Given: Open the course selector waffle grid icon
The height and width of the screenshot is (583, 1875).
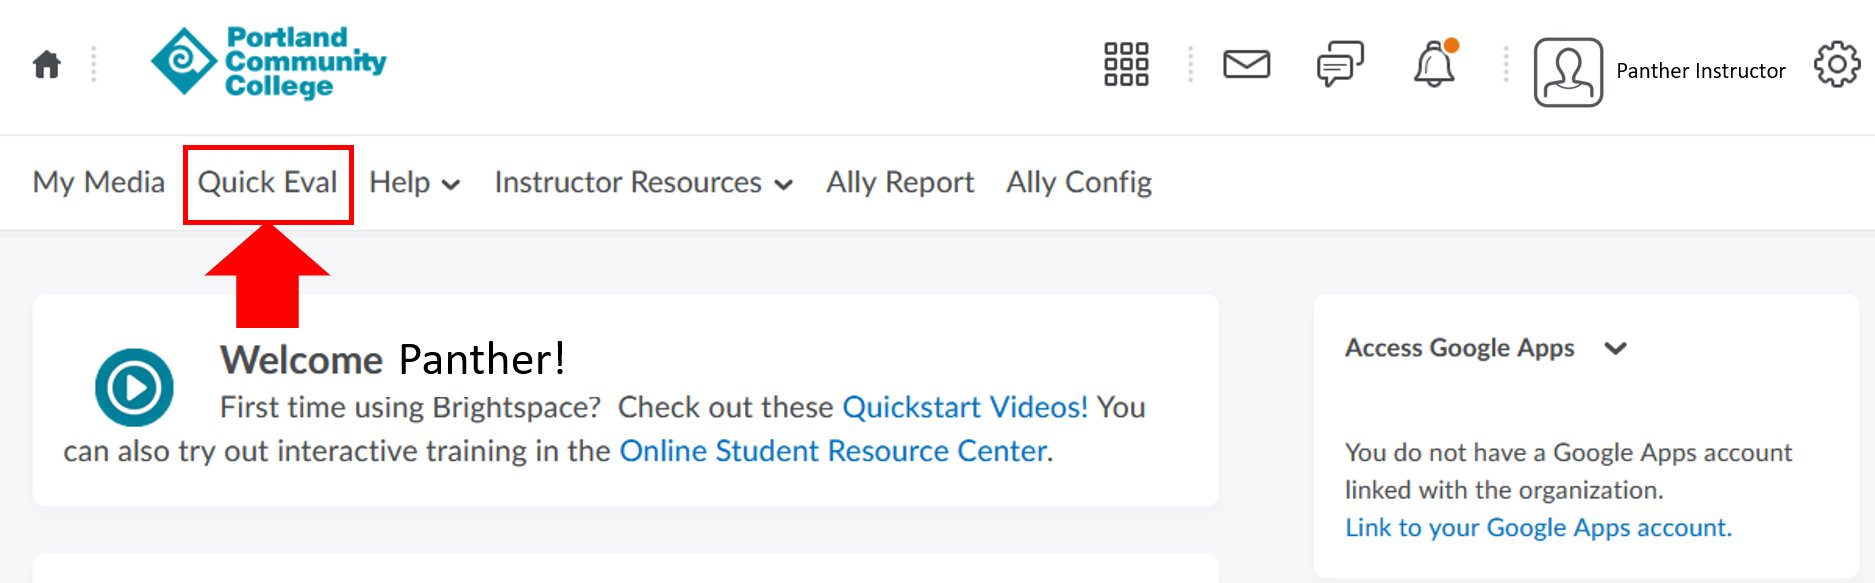Looking at the screenshot, I should (1125, 64).
